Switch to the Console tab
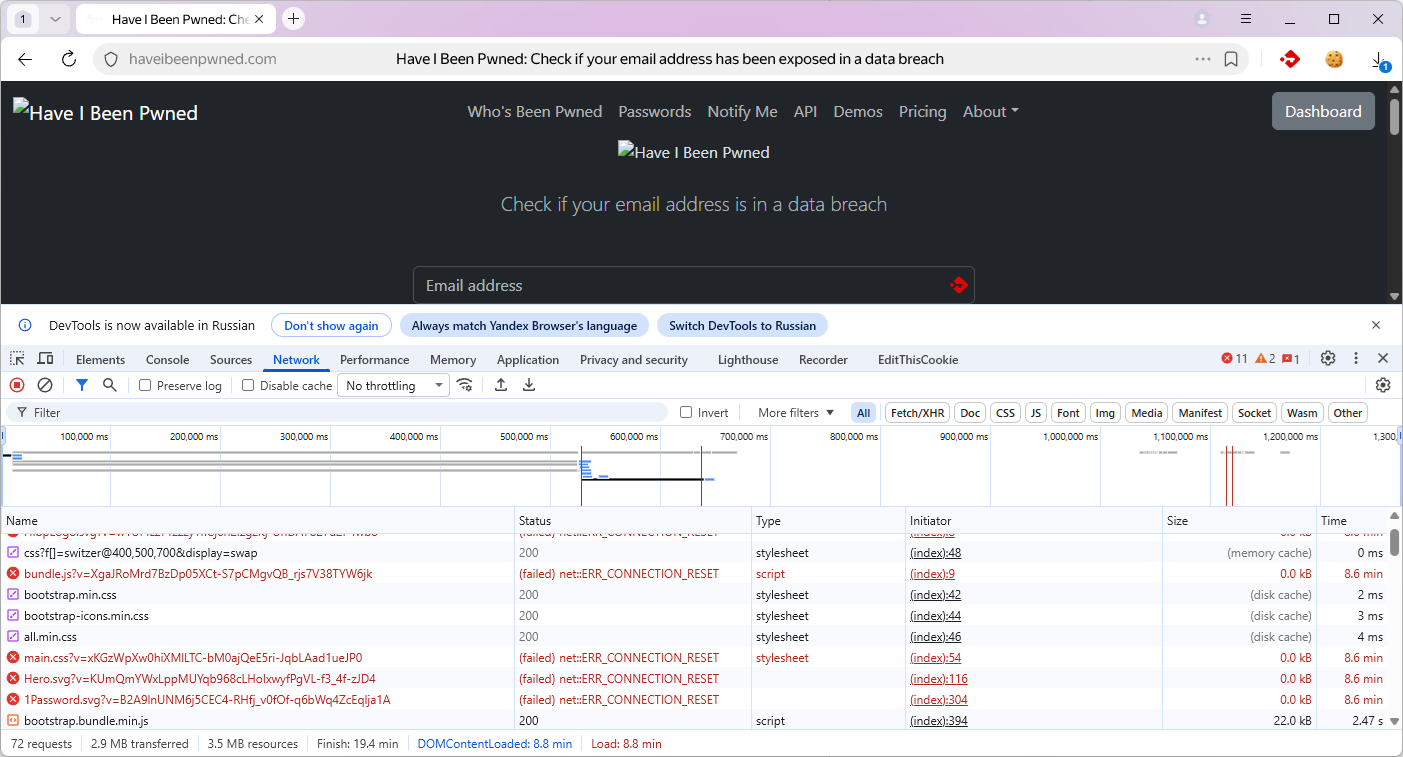Image resolution: width=1403 pixels, height=757 pixels. [167, 360]
